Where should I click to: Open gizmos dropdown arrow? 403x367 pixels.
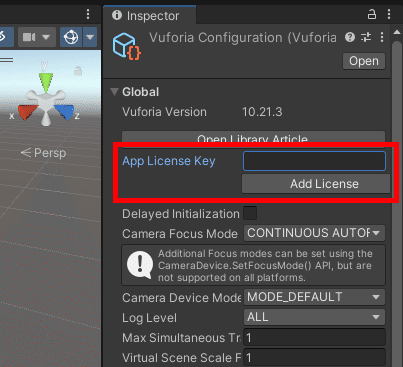[x=90, y=37]
